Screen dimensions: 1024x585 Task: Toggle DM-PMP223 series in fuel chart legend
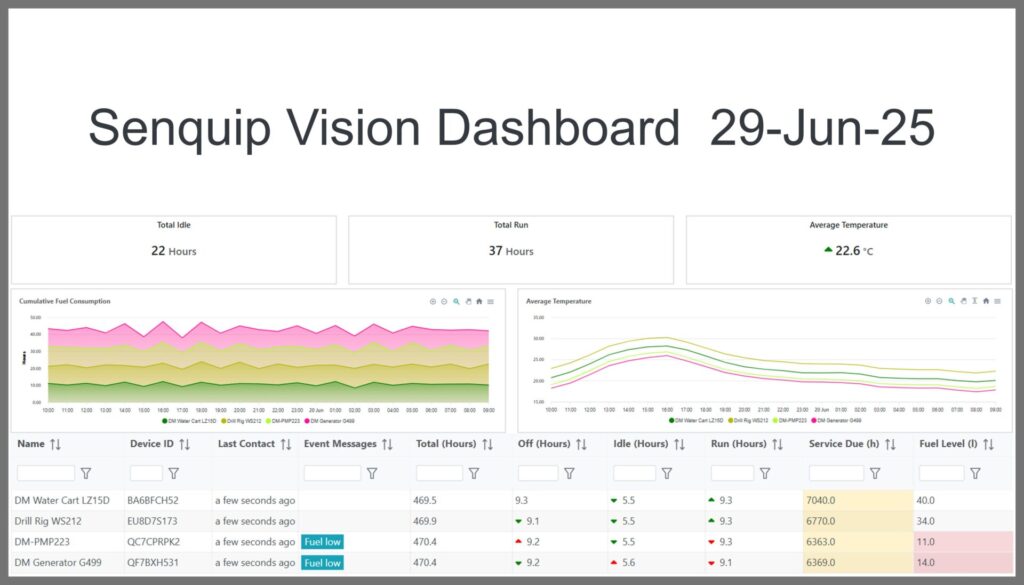coord(283,421)
